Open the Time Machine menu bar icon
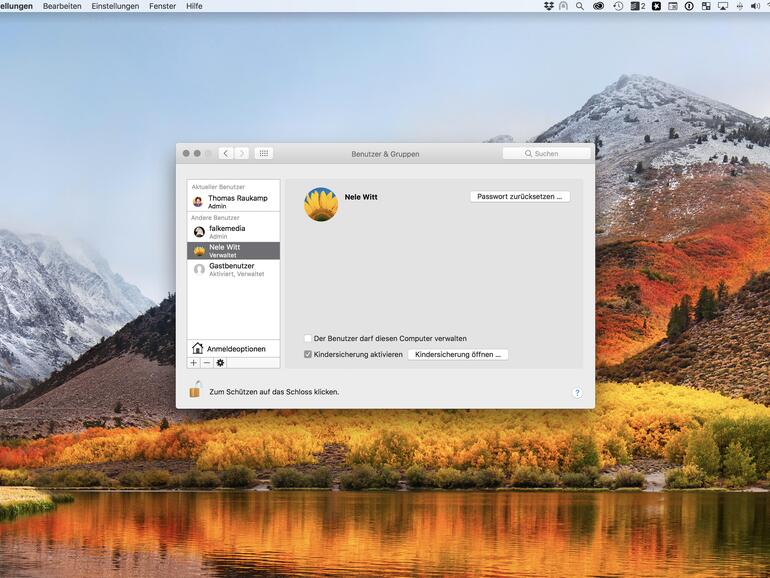 click(x=618, y=6)
